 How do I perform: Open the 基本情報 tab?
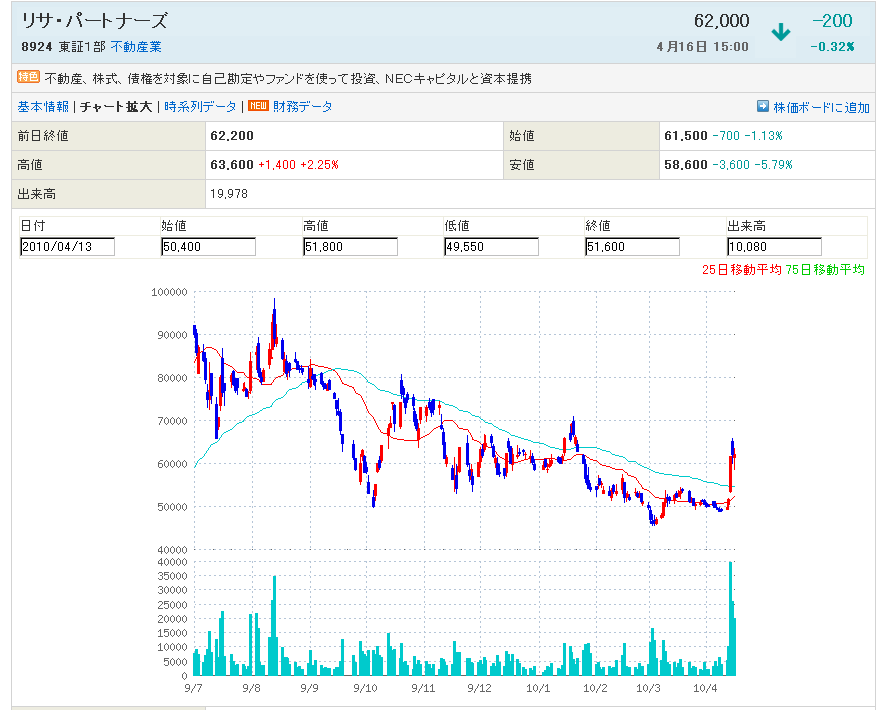pyautogui.click(x=43, y=106)
